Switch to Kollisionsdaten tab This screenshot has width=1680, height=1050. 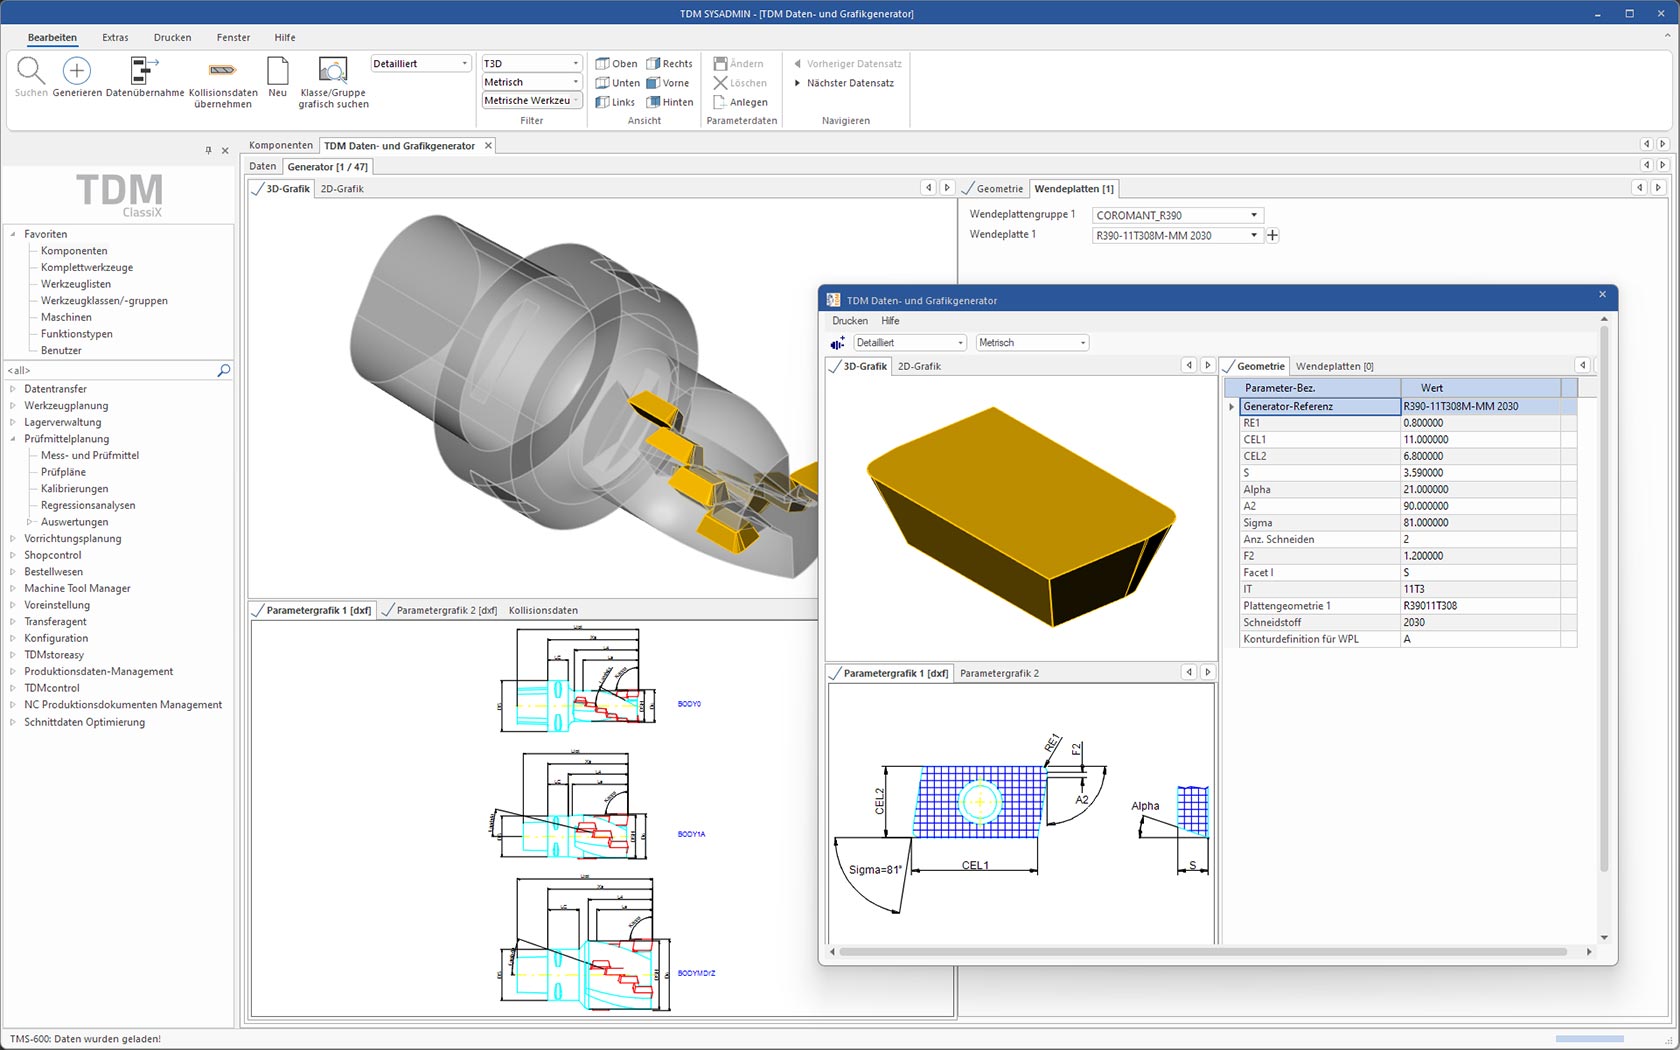pos(543,610)
